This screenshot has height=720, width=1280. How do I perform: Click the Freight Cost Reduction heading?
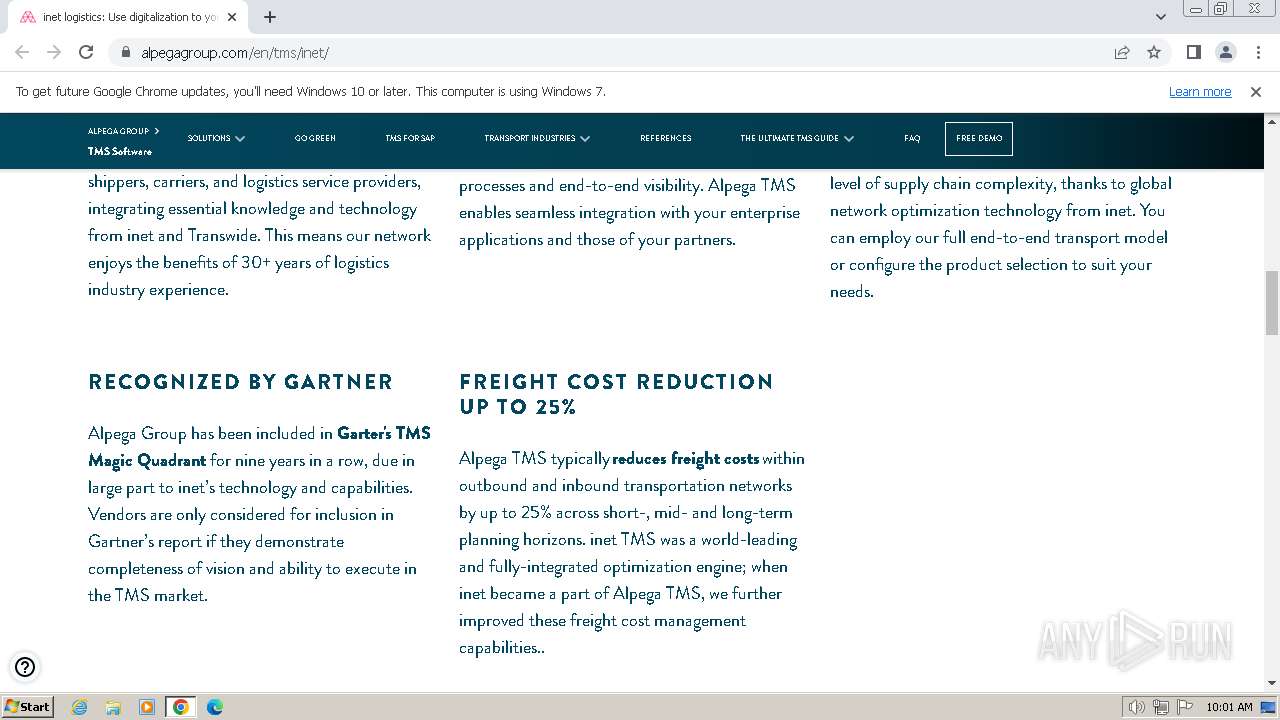[x=616, y=394]
